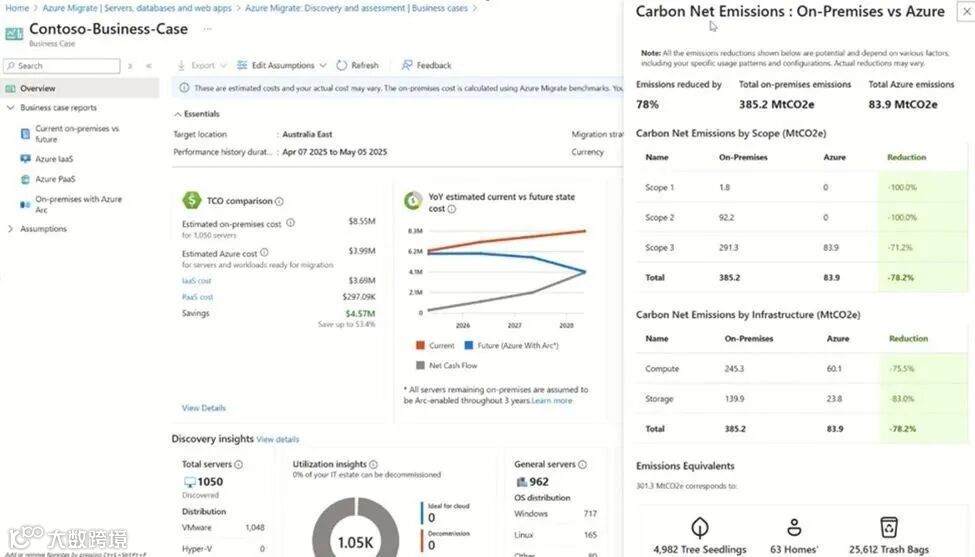The width and height of the screenshot is (975, 557).
Task: Click the info icon in the estimated costs banner
Action: tap(184, 88)
